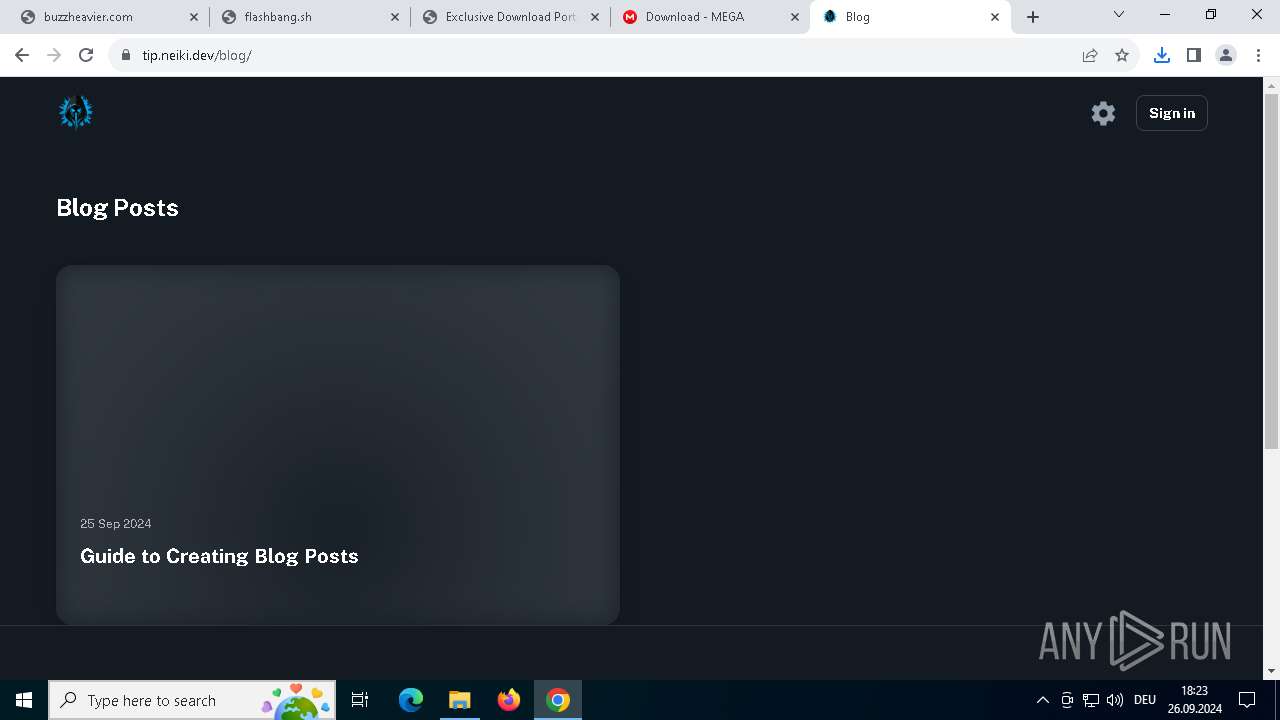Click the site logo in page header
This screenshot has width=1280, height=720.
[75, 113]
